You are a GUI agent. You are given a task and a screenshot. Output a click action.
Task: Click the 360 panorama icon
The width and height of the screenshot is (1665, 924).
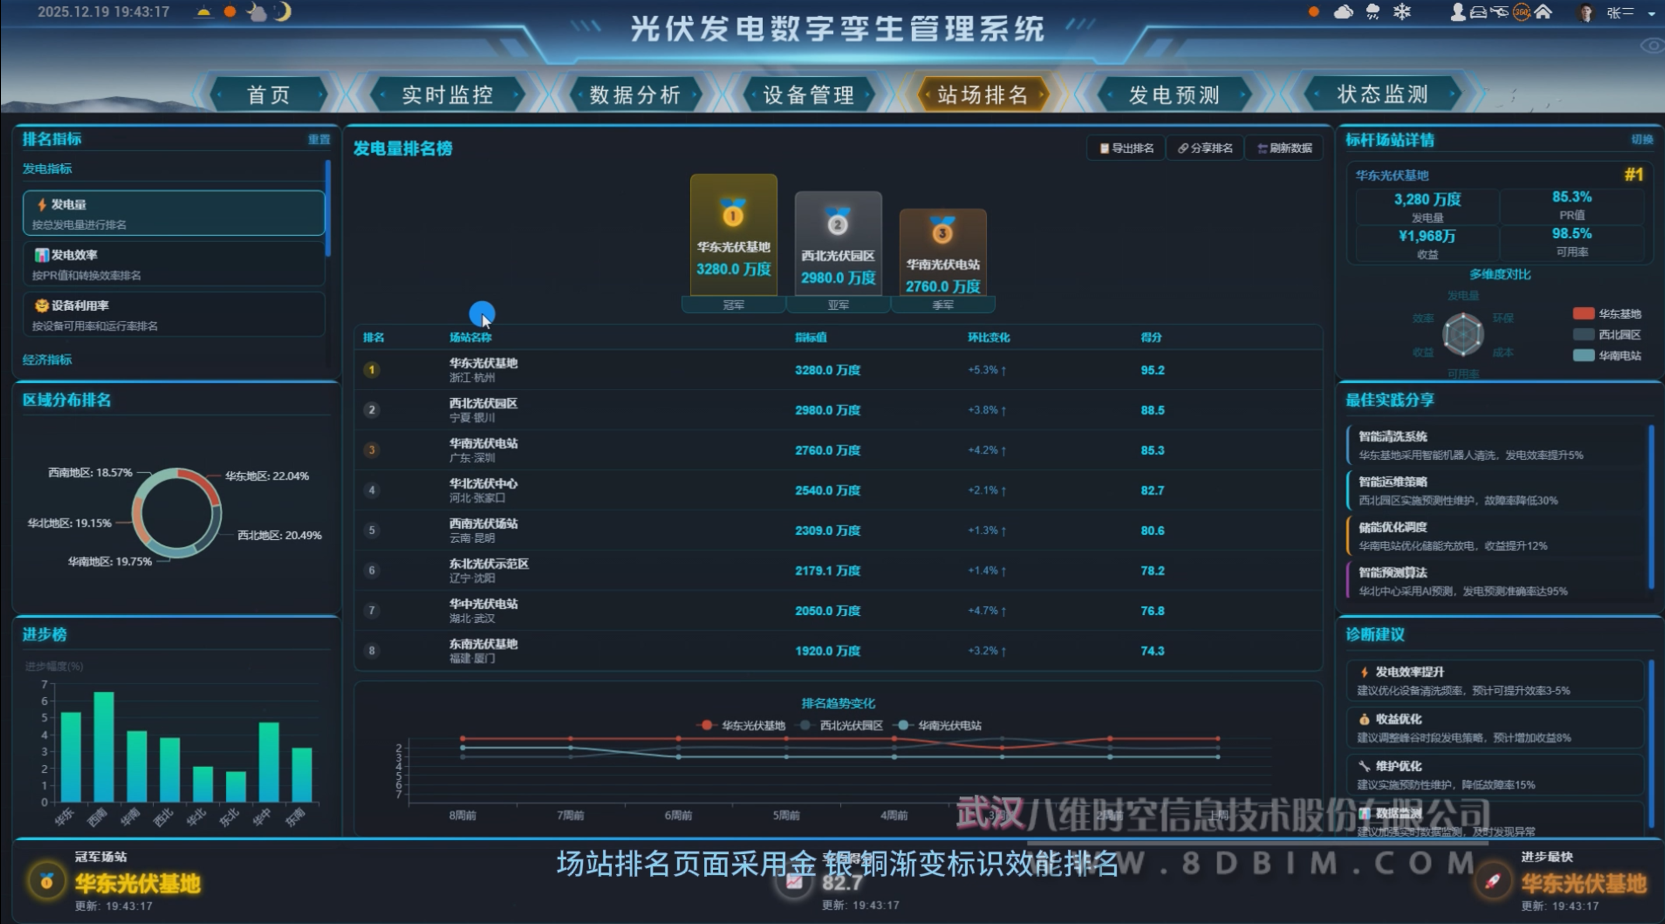[x=1521, y=12]
